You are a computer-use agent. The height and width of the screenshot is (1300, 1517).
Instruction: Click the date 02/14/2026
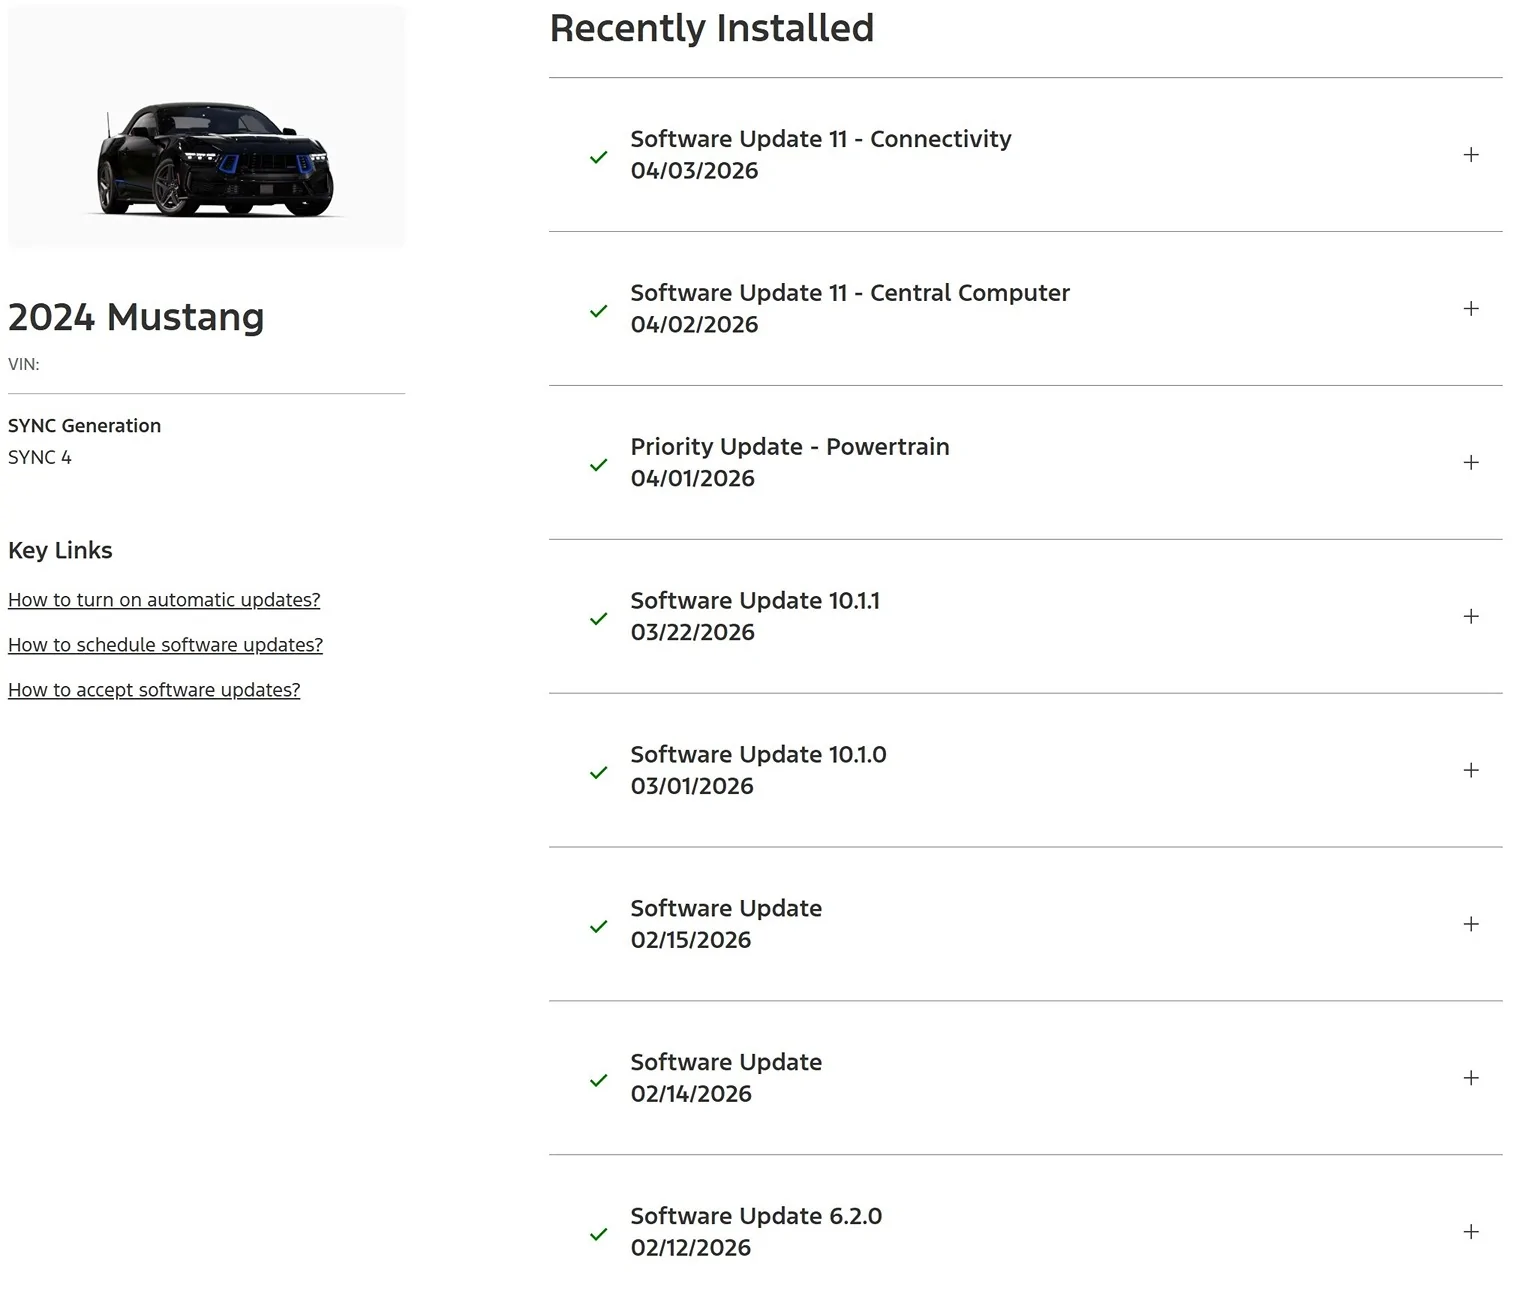691,1095
